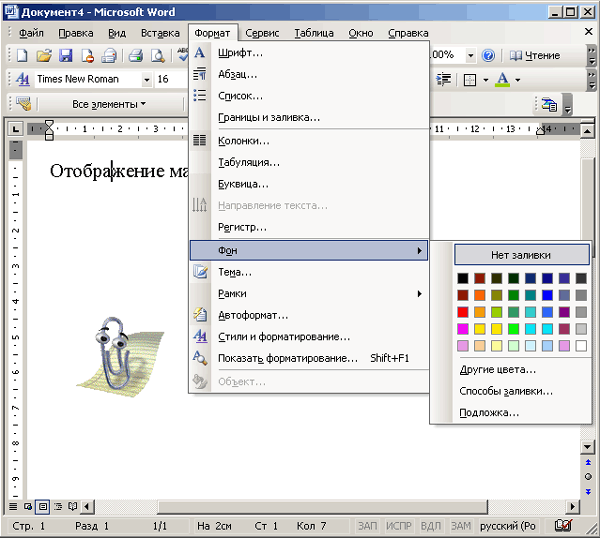Expand the Рамки submenu
This screenshot has width=600, height=538.
308,293
